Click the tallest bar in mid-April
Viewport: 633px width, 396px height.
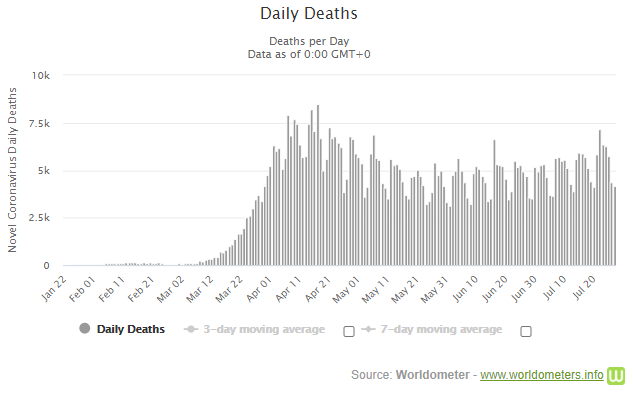318,185
